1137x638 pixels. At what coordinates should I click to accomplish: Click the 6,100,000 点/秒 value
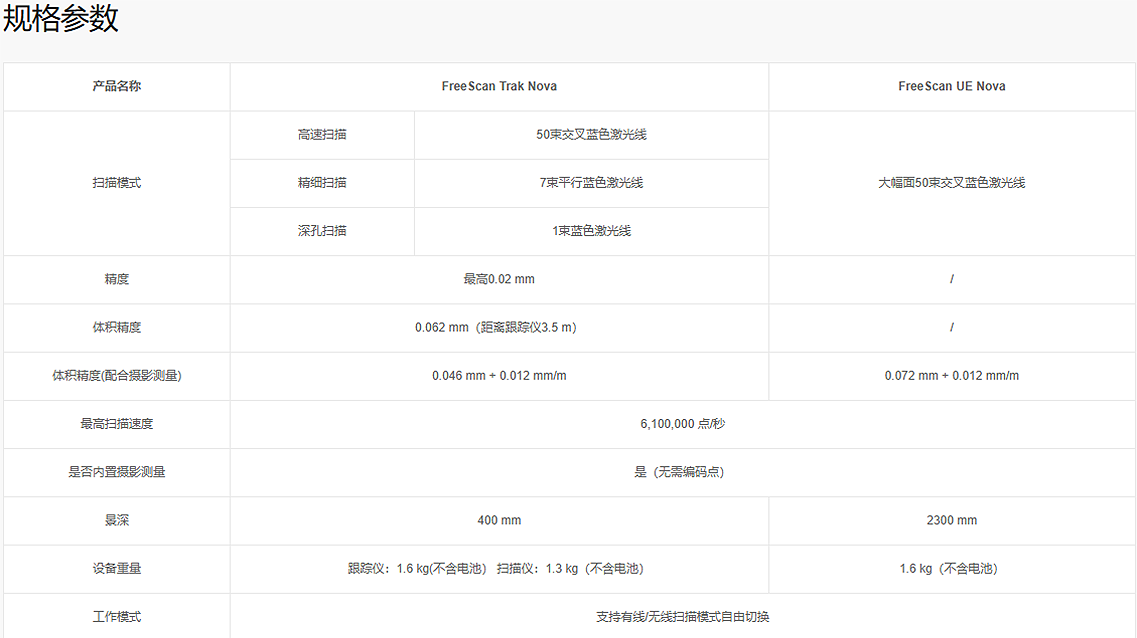point(682,424)
